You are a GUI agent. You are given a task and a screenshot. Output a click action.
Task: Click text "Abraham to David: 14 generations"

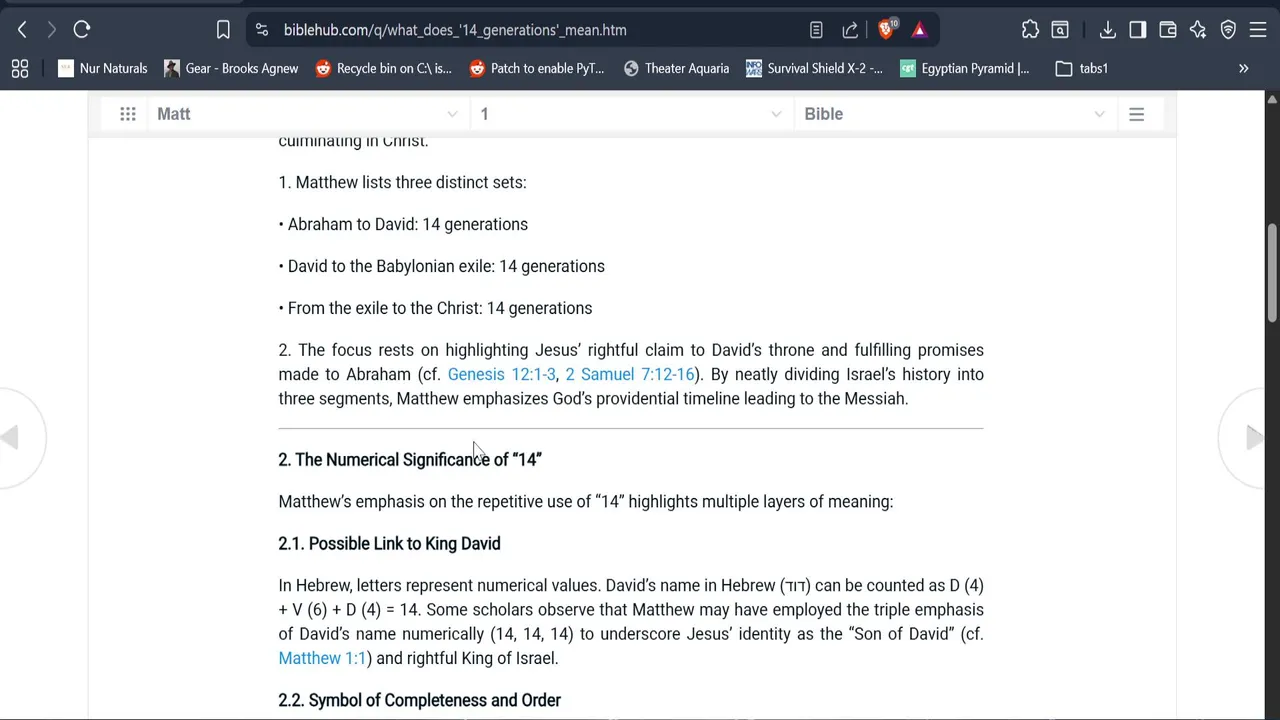(408, 224)
